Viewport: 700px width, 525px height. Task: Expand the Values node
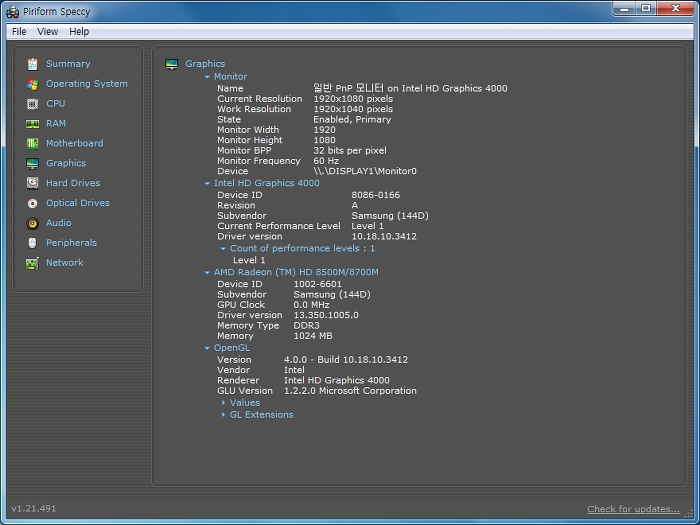point(223,403)
